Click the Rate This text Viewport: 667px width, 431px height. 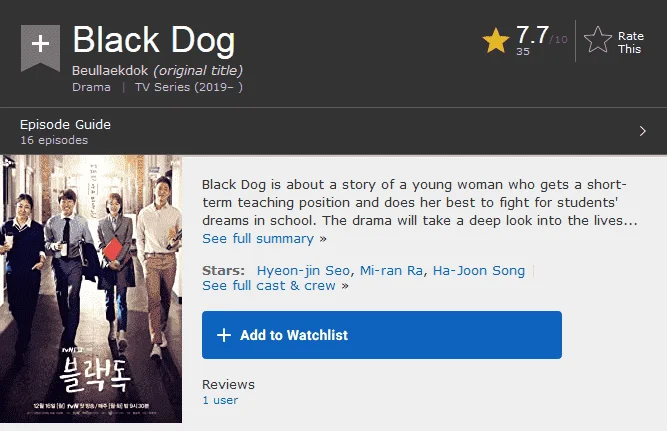(630, 43)
